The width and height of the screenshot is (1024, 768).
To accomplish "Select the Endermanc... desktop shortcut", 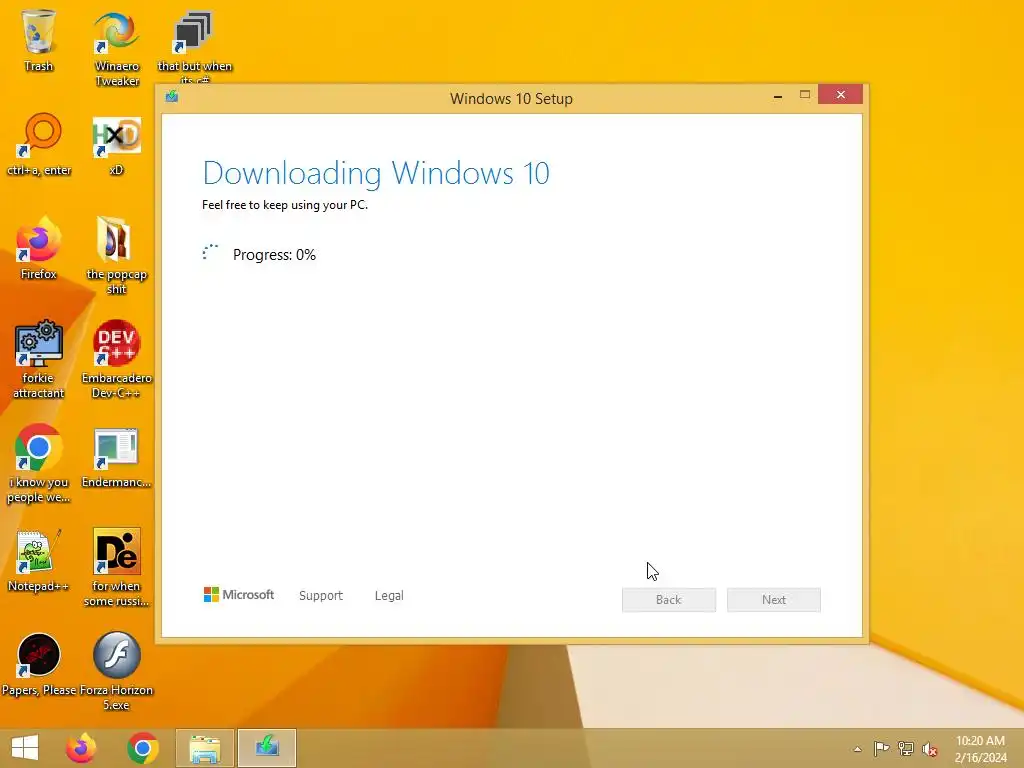I will coord(116,457).
